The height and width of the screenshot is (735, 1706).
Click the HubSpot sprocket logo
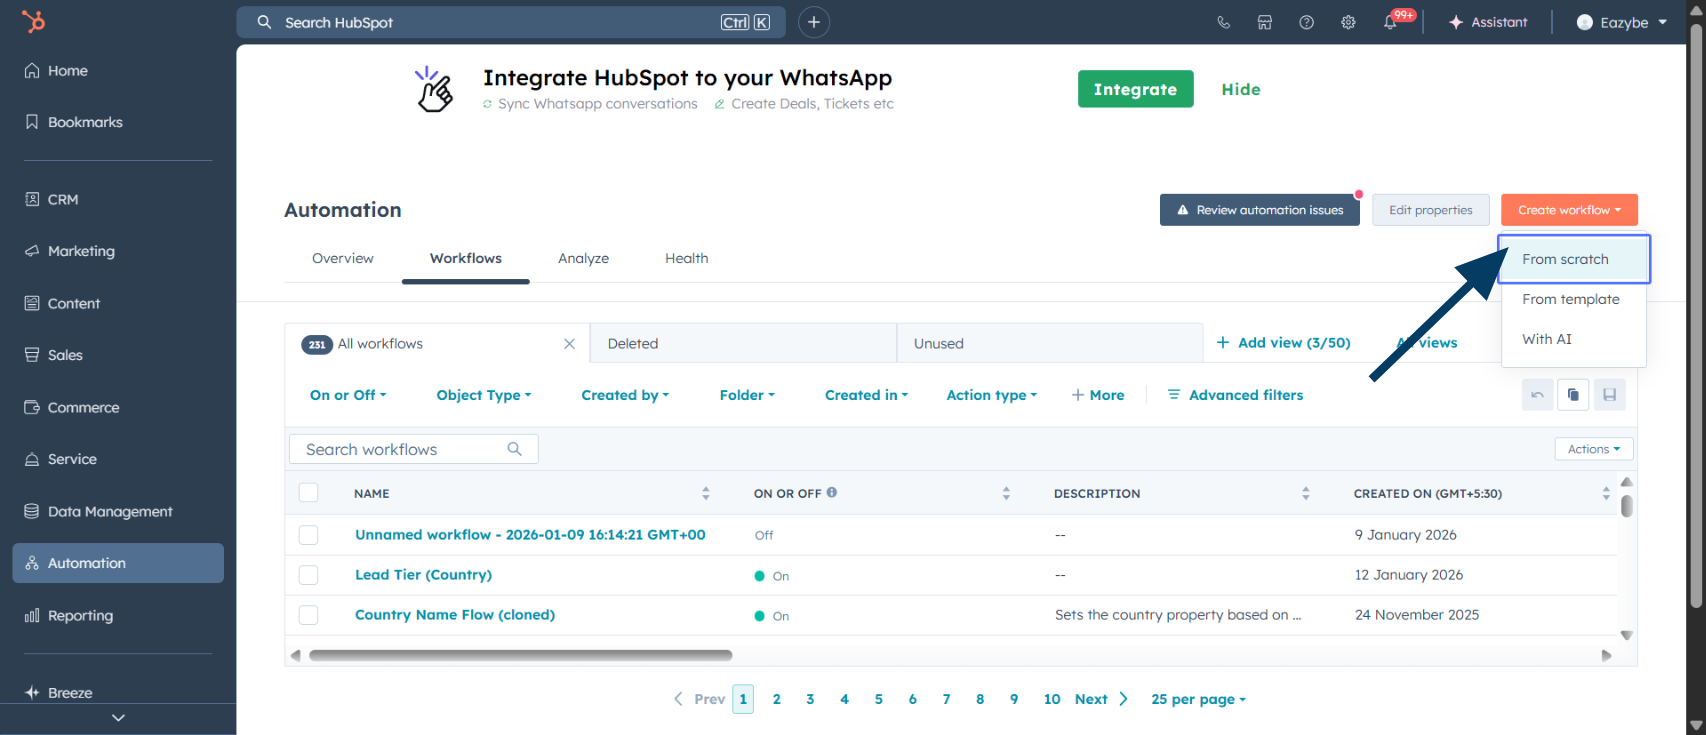[x=34, y=21]
